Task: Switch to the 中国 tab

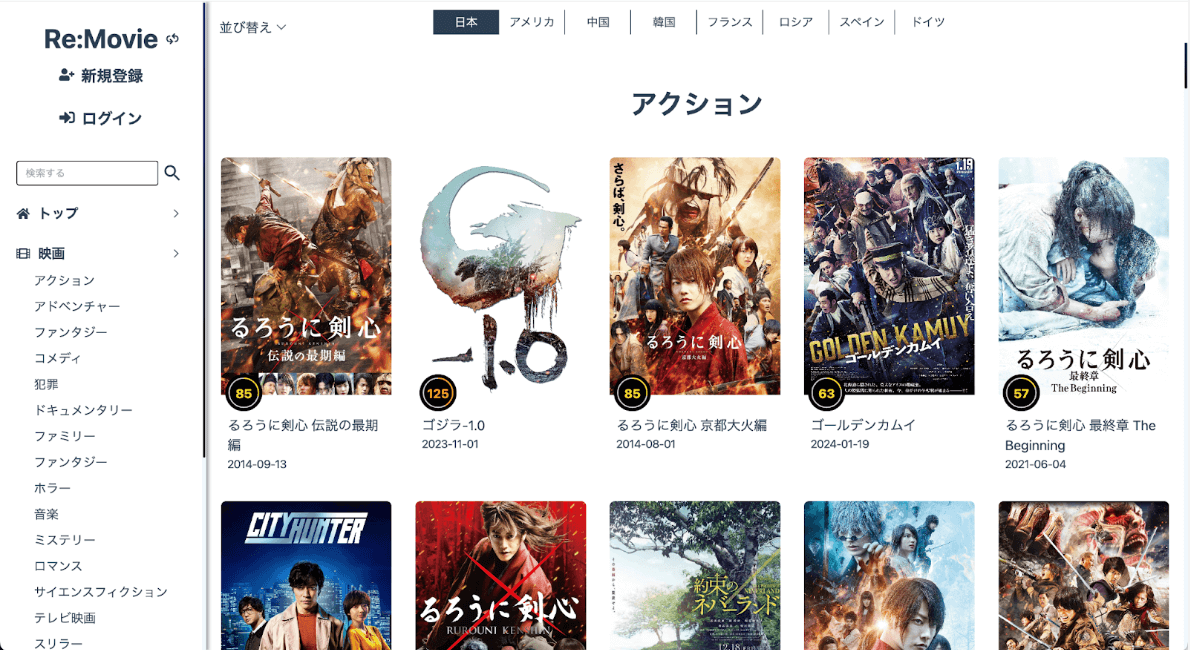Action: [597, 22]
